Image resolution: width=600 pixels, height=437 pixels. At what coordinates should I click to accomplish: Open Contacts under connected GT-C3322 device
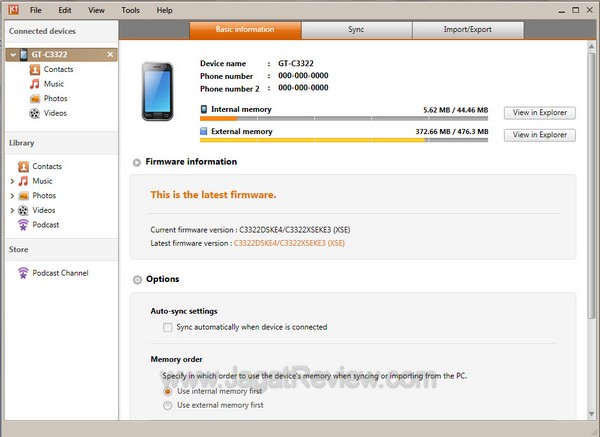click(x=58, y=70)
